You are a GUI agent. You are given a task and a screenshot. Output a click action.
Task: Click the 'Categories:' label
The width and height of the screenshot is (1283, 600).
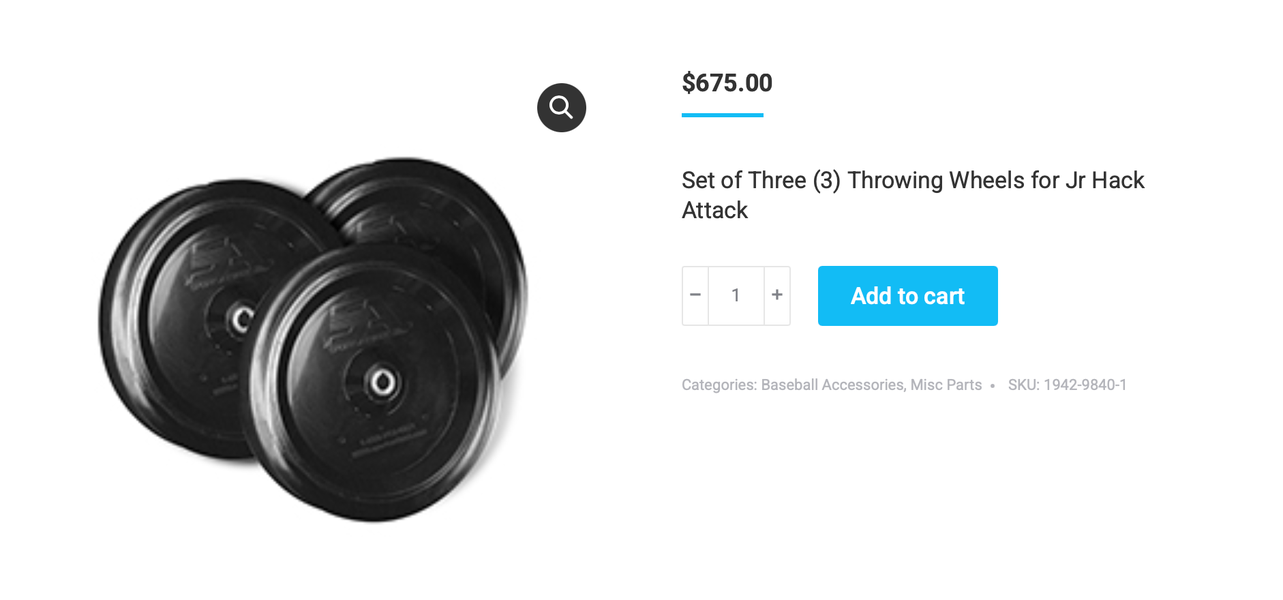(x=719, y=385)
